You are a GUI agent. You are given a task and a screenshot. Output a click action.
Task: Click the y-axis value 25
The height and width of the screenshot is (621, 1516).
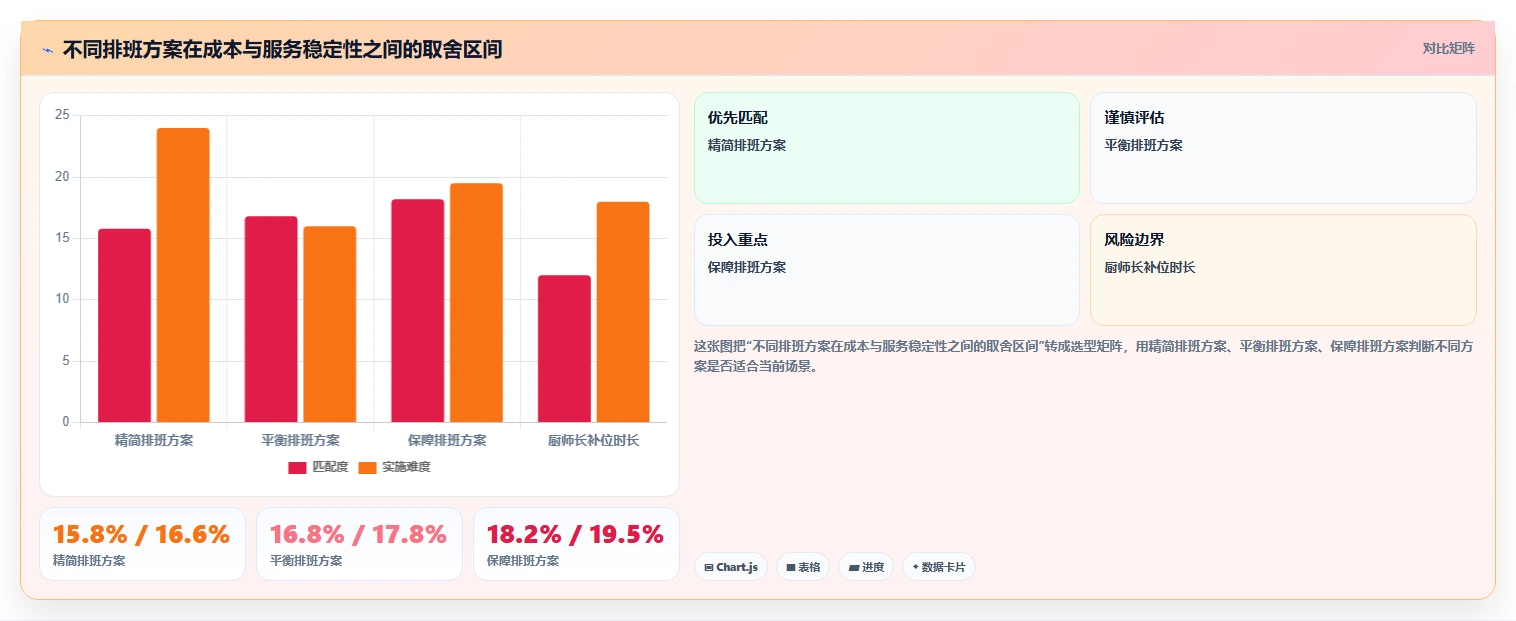62,115
